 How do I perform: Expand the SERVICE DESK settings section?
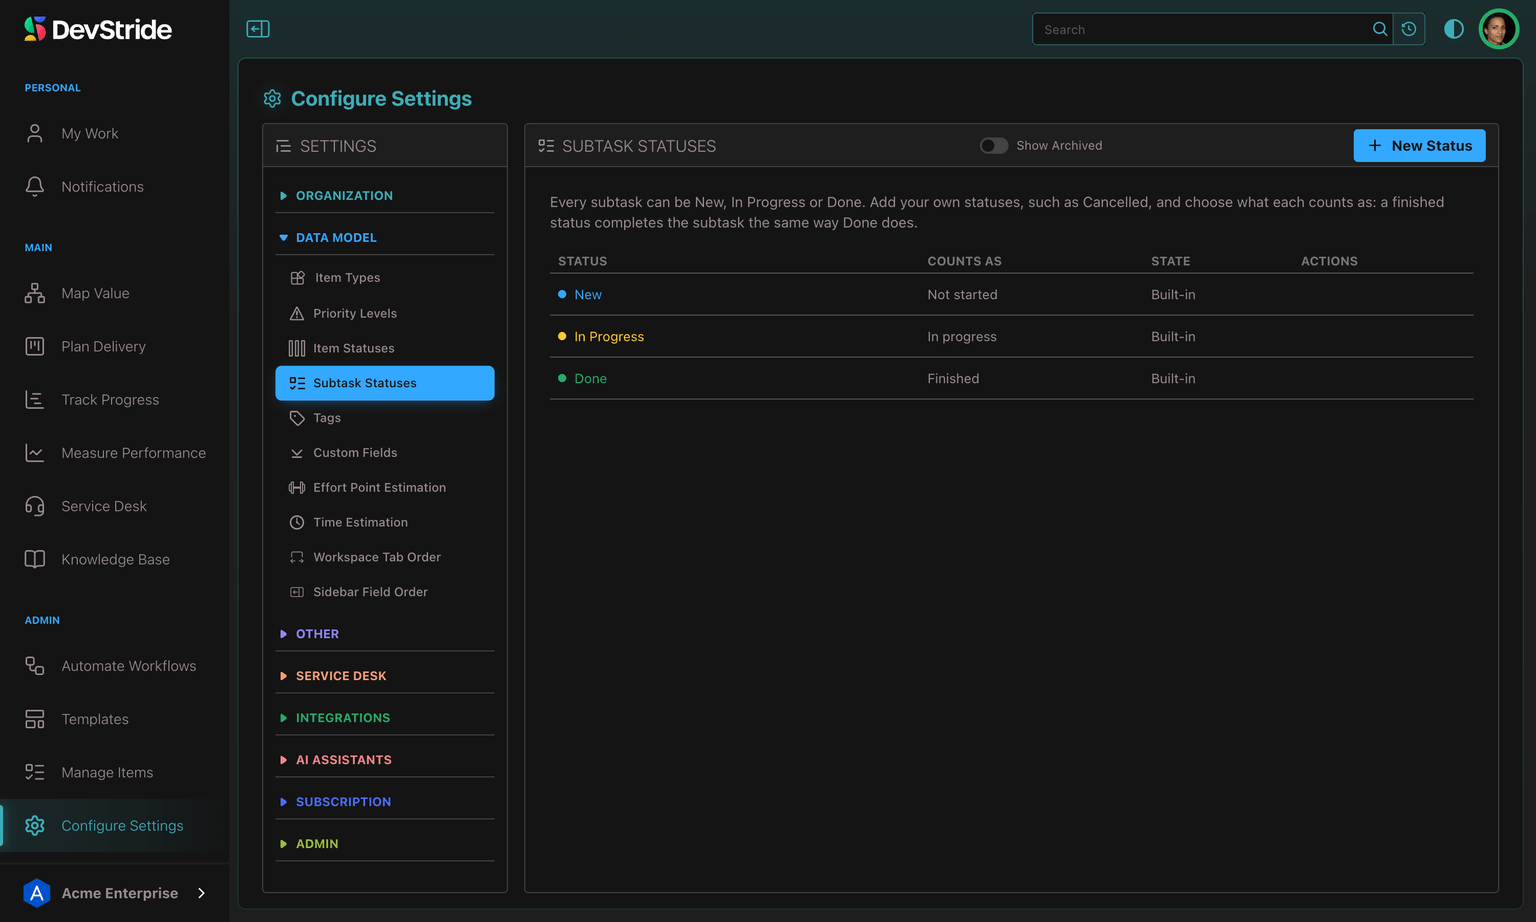click(x=385, y=676)
